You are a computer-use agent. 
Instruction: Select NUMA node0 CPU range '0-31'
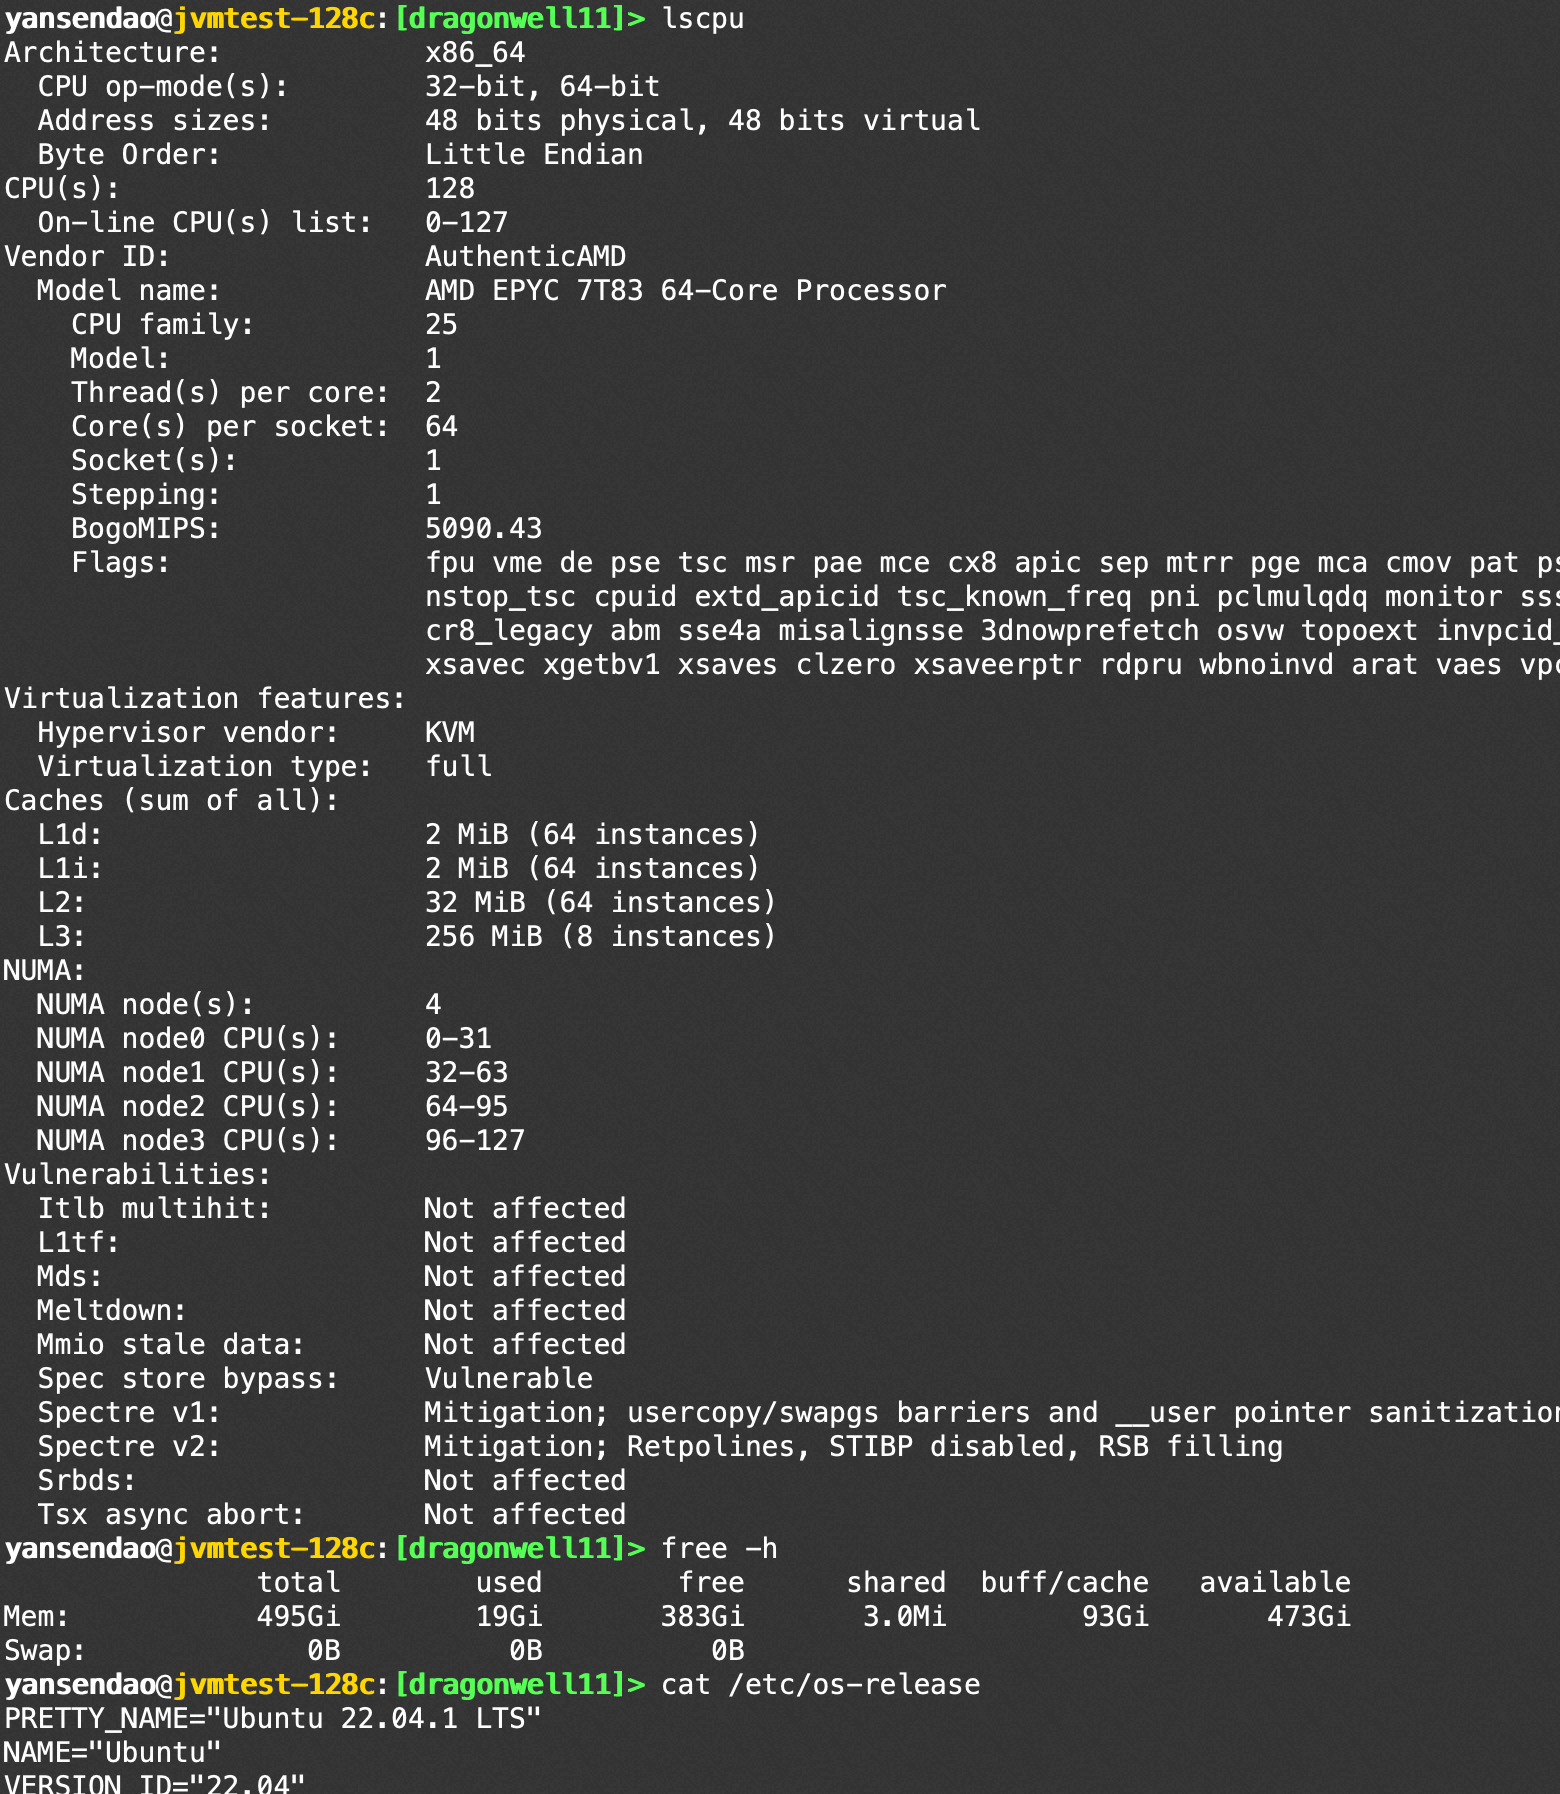pyautogui.click(x=458, y=1039)
